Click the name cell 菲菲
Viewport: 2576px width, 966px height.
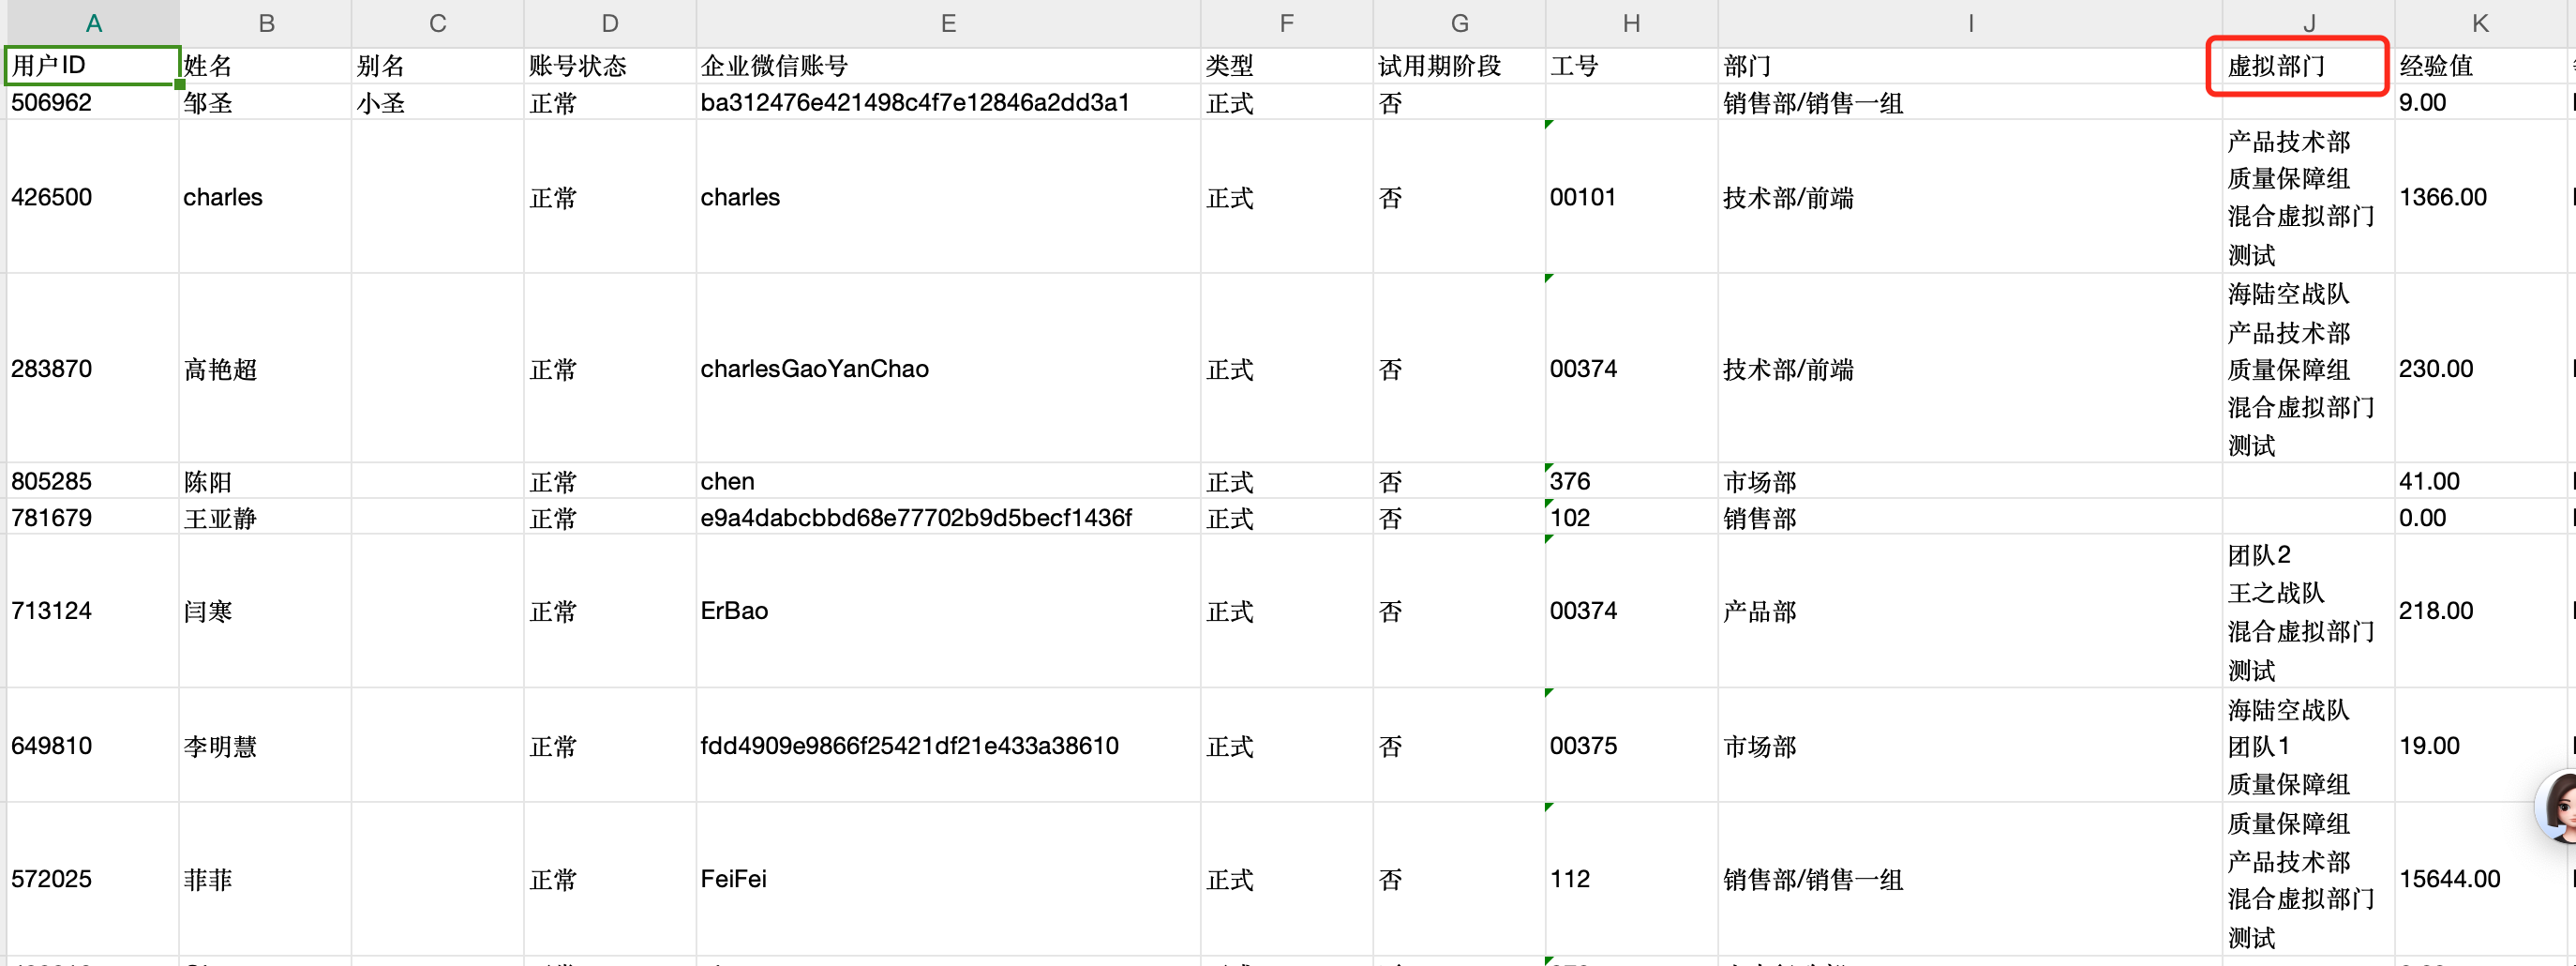pyautogui.click(x=264, y=879)
